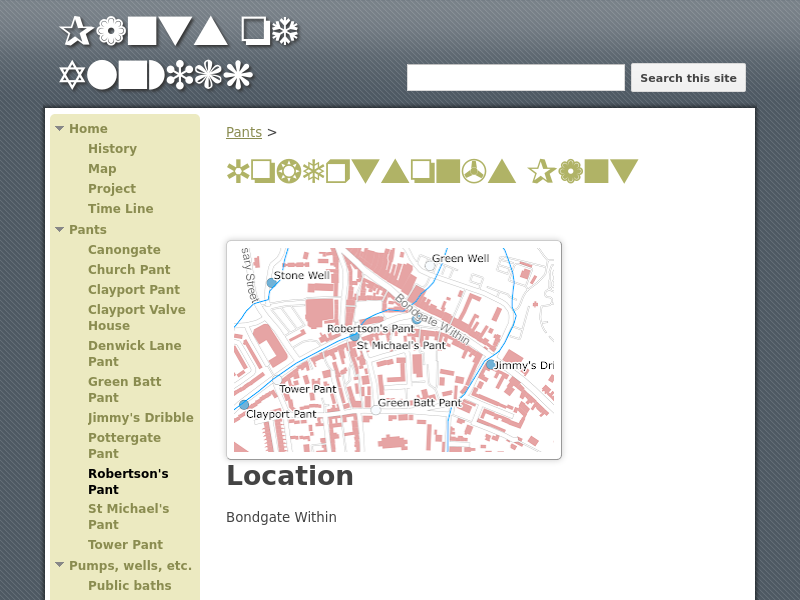800x600 pixels.
Task: Click the Jimmy's Dribble map marker
Action: click(490, 365)
